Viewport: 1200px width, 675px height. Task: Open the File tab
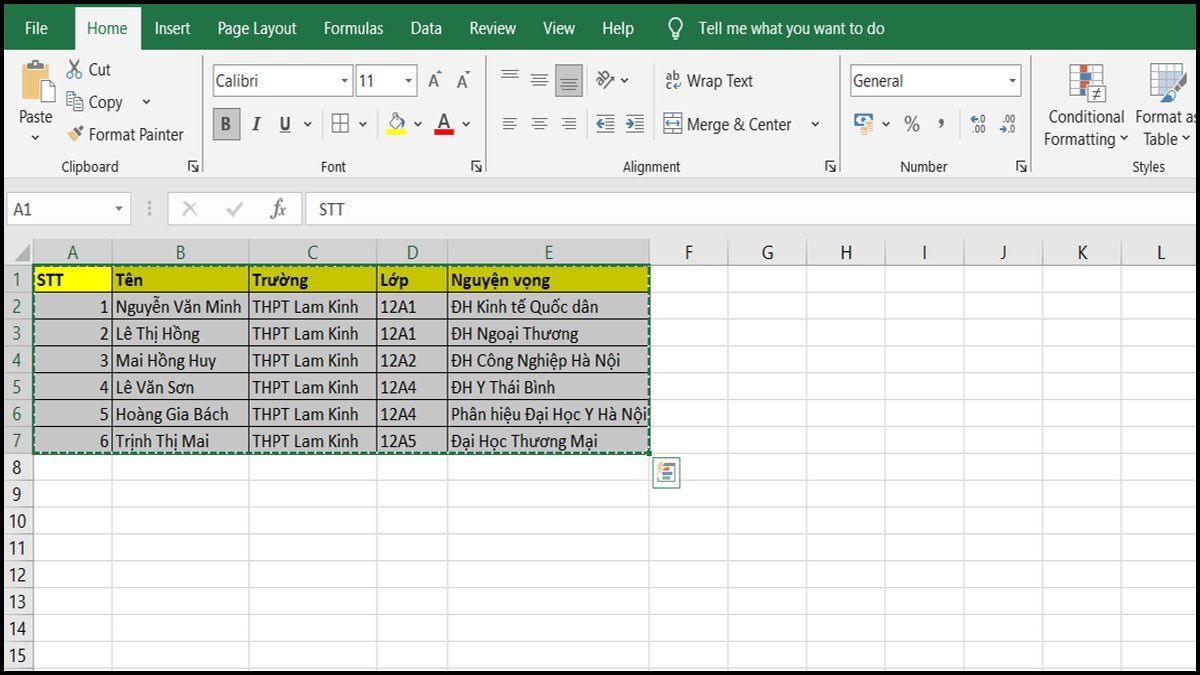[36, 28]
